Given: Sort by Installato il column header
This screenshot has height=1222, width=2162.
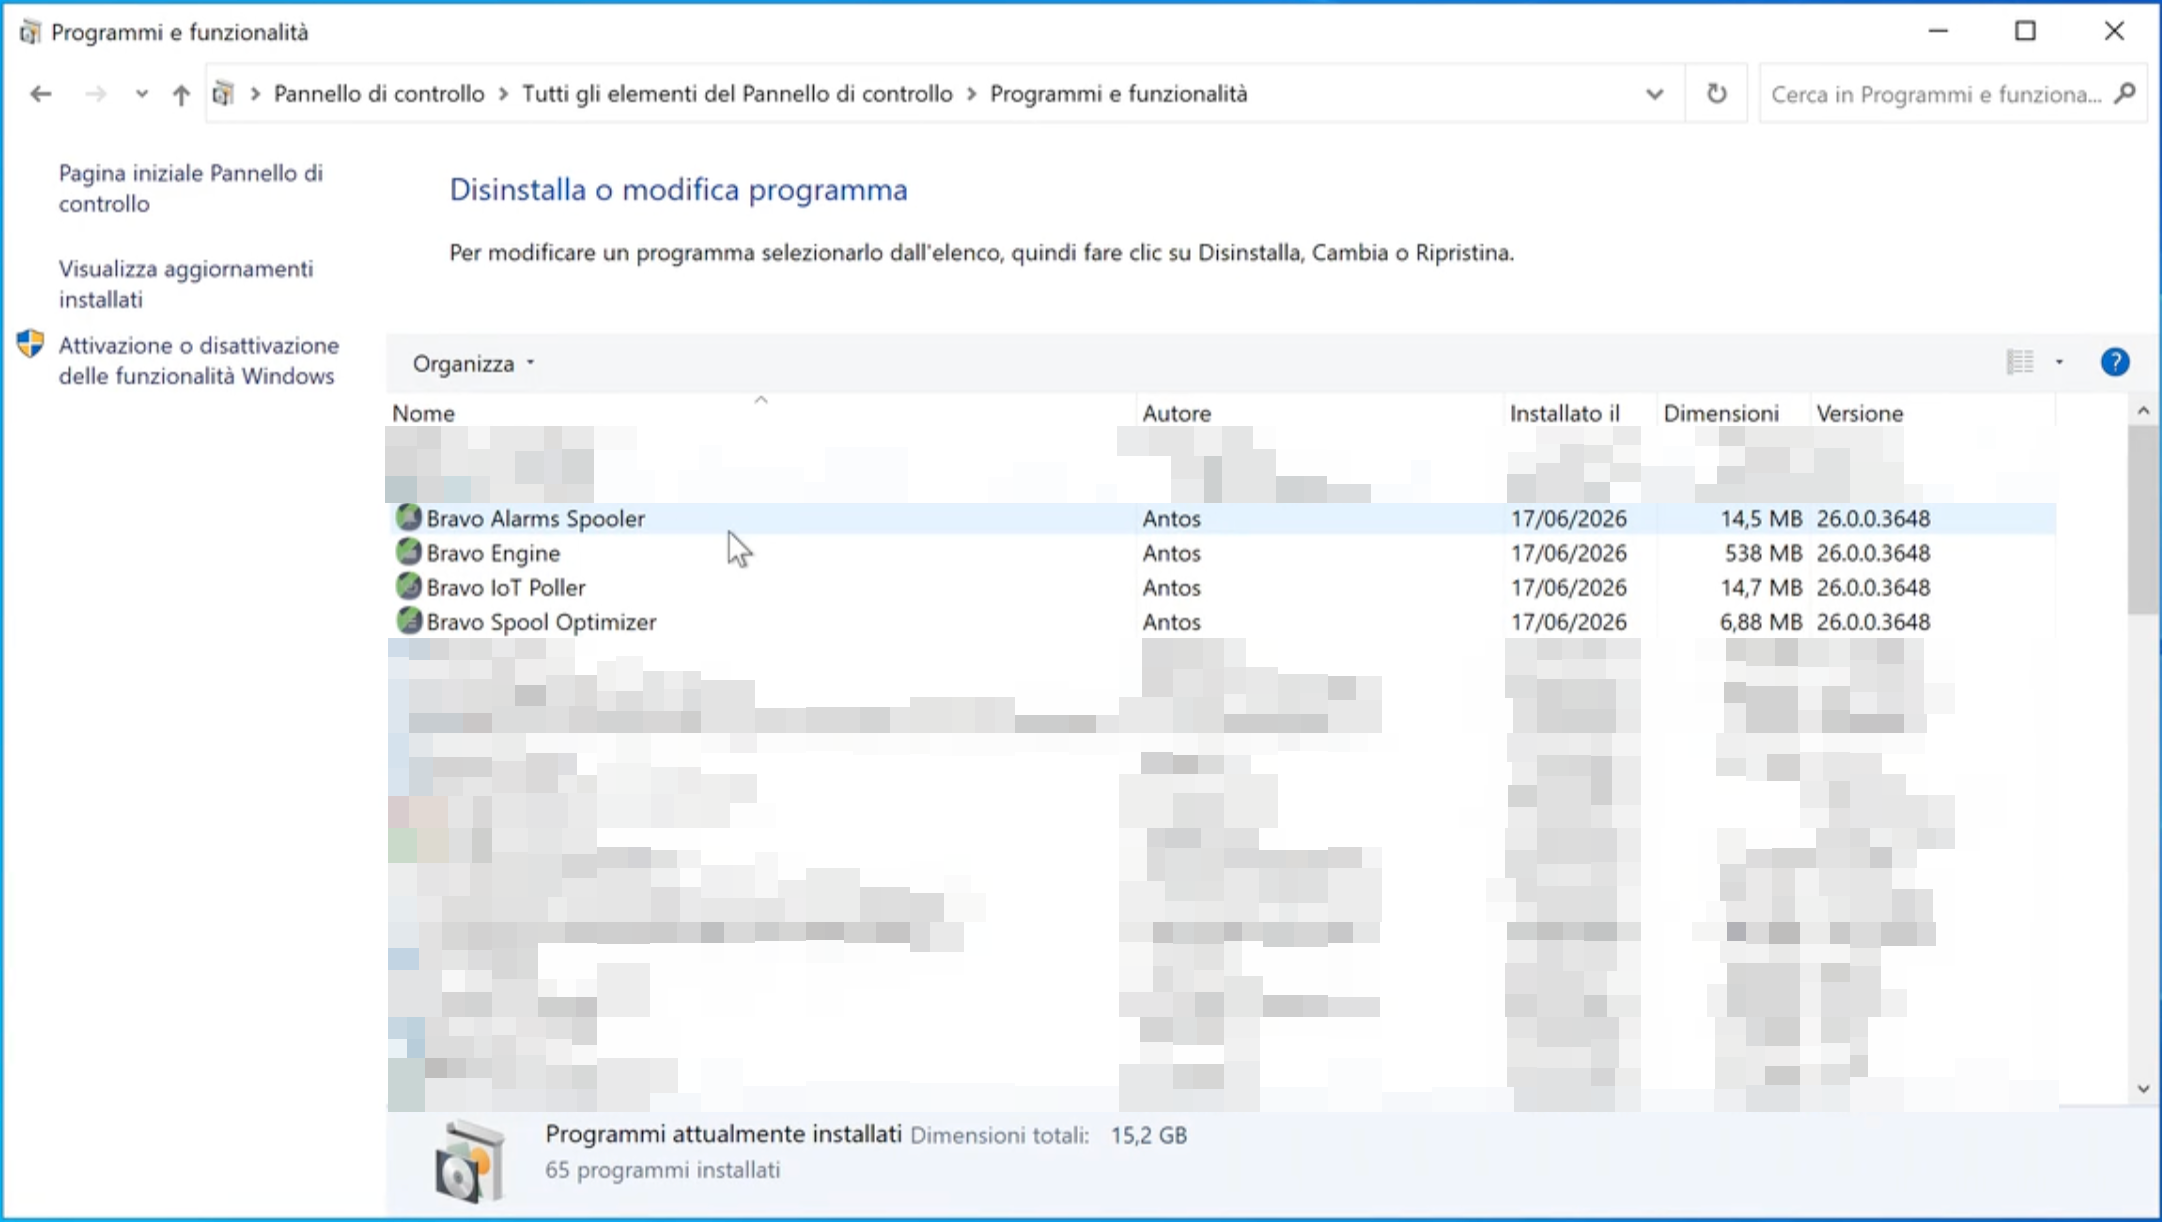Looking at the screenshot, I should pos(1579,413).
